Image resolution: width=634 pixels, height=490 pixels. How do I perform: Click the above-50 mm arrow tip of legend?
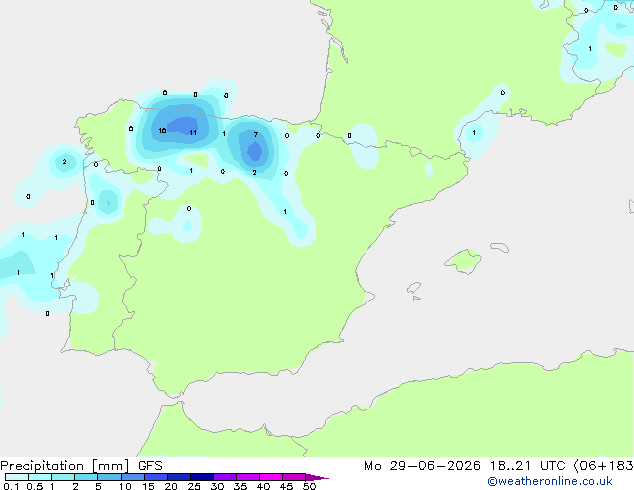point(317,477)
